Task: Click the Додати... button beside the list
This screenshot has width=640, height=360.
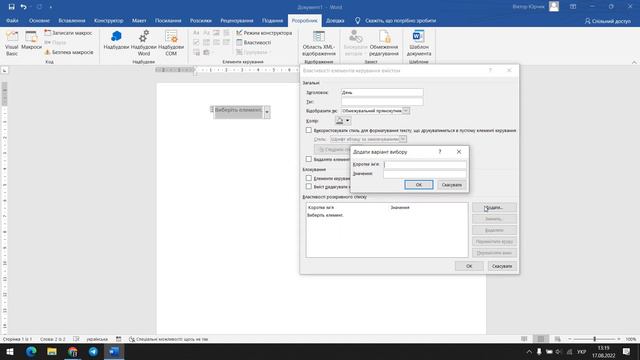Action: [494, 207]
